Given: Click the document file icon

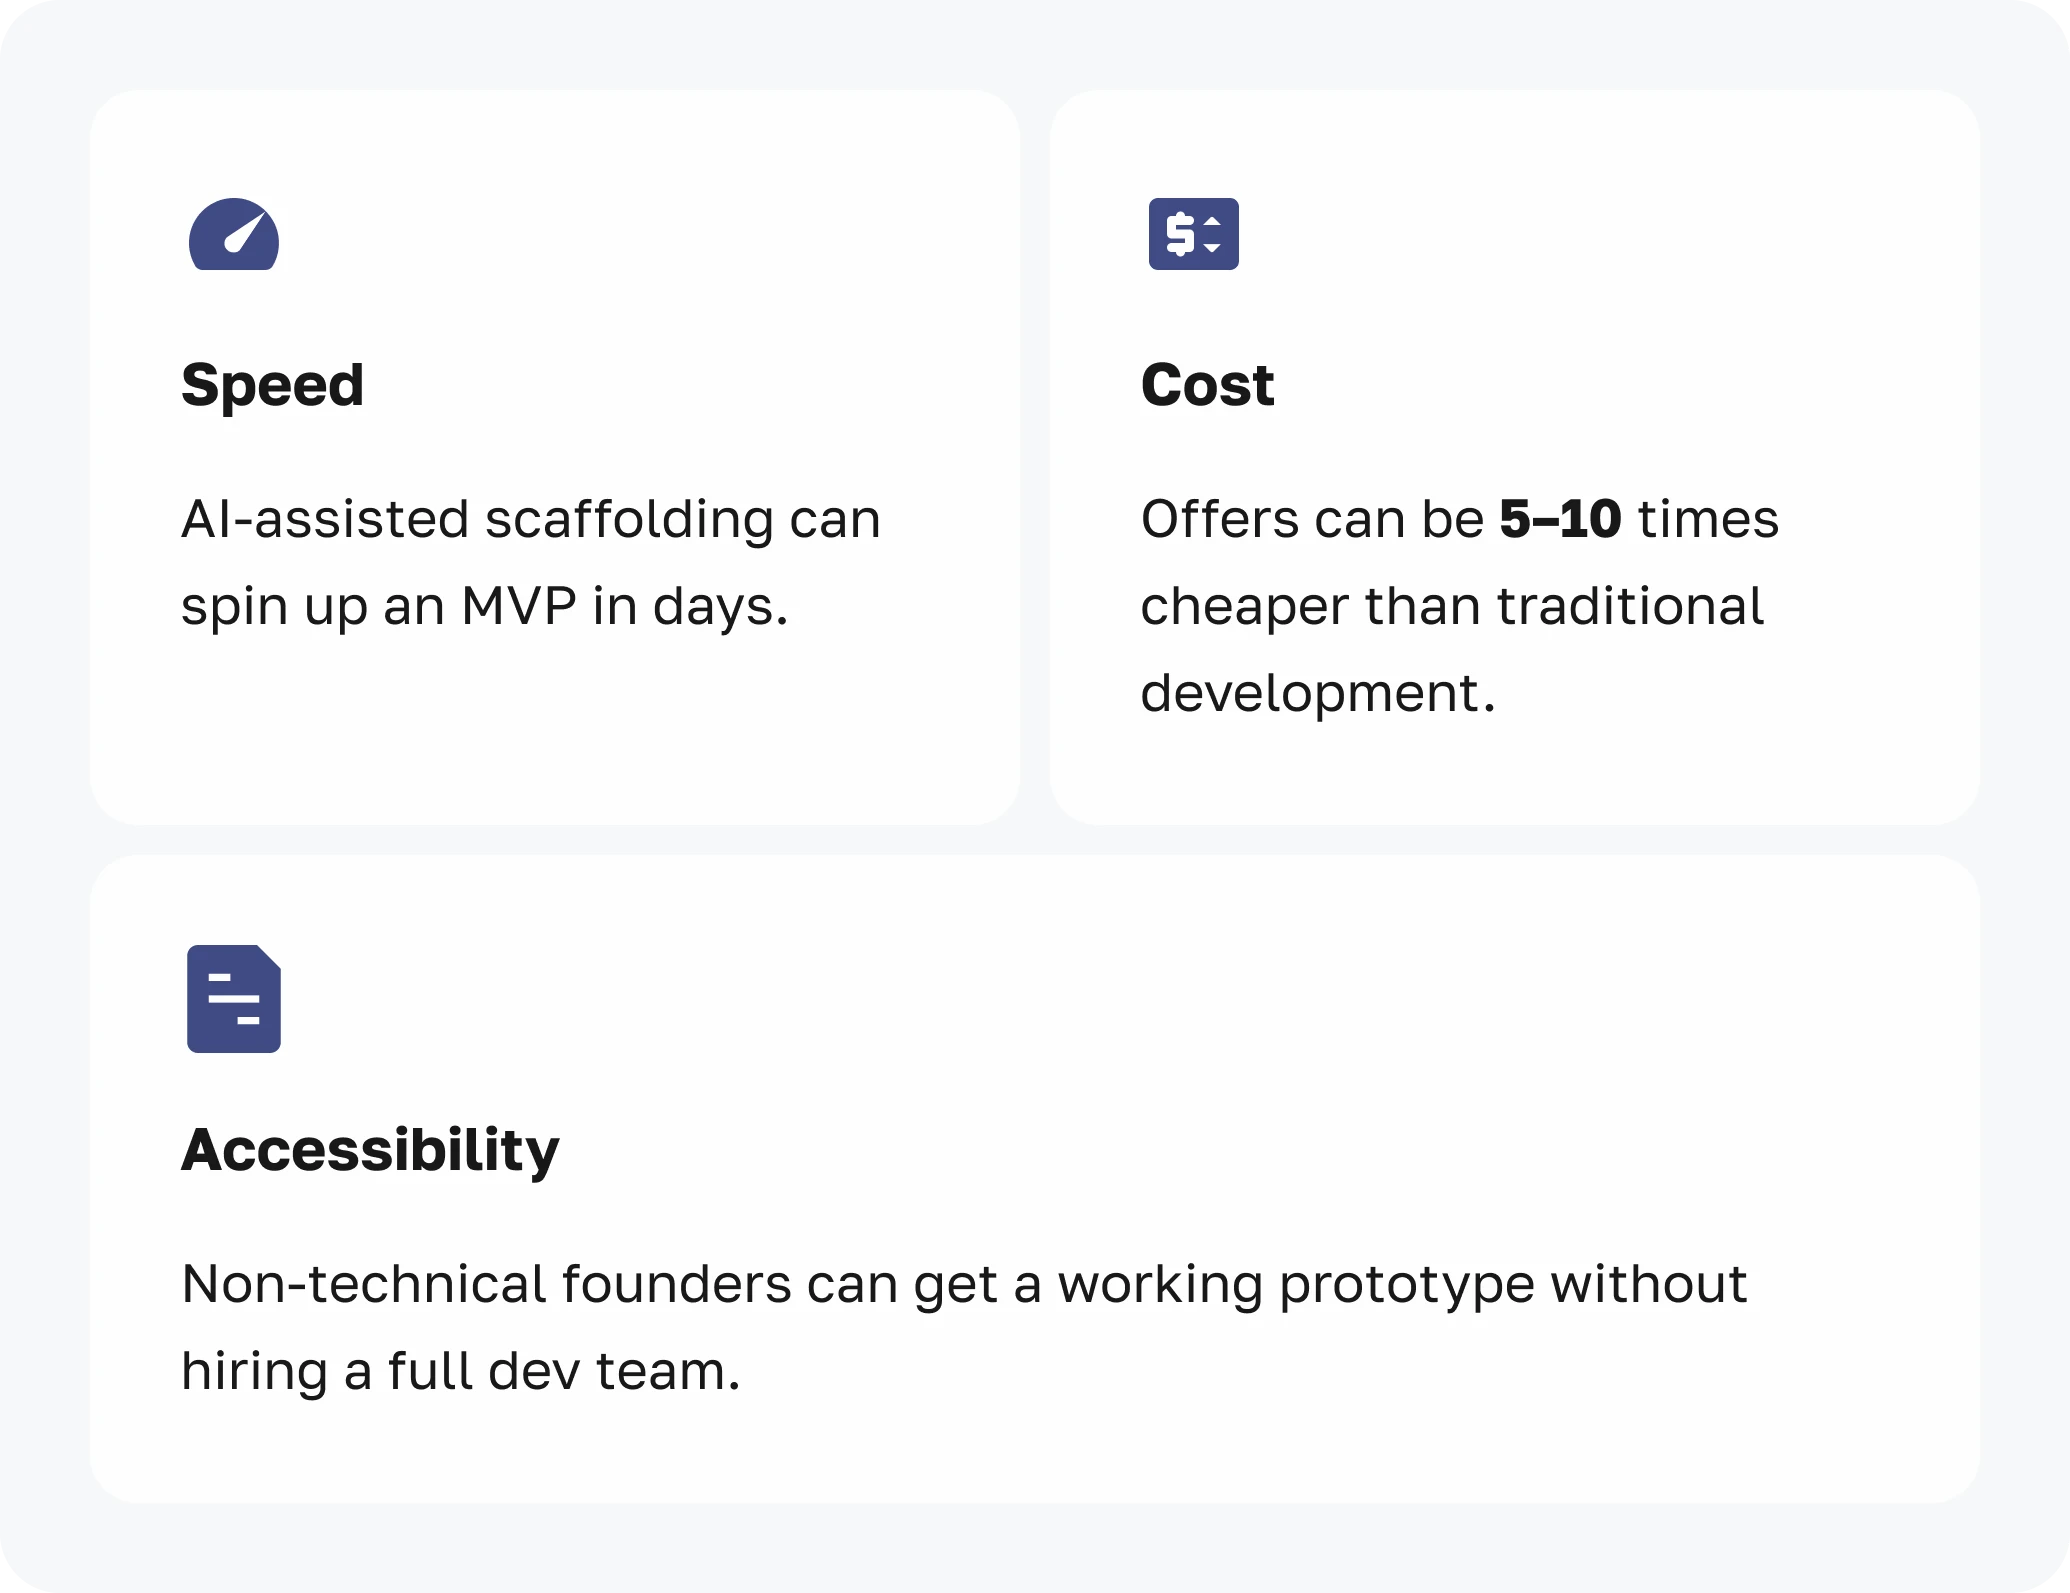Looking at the screenshot, I should click(x=234, y=998).
